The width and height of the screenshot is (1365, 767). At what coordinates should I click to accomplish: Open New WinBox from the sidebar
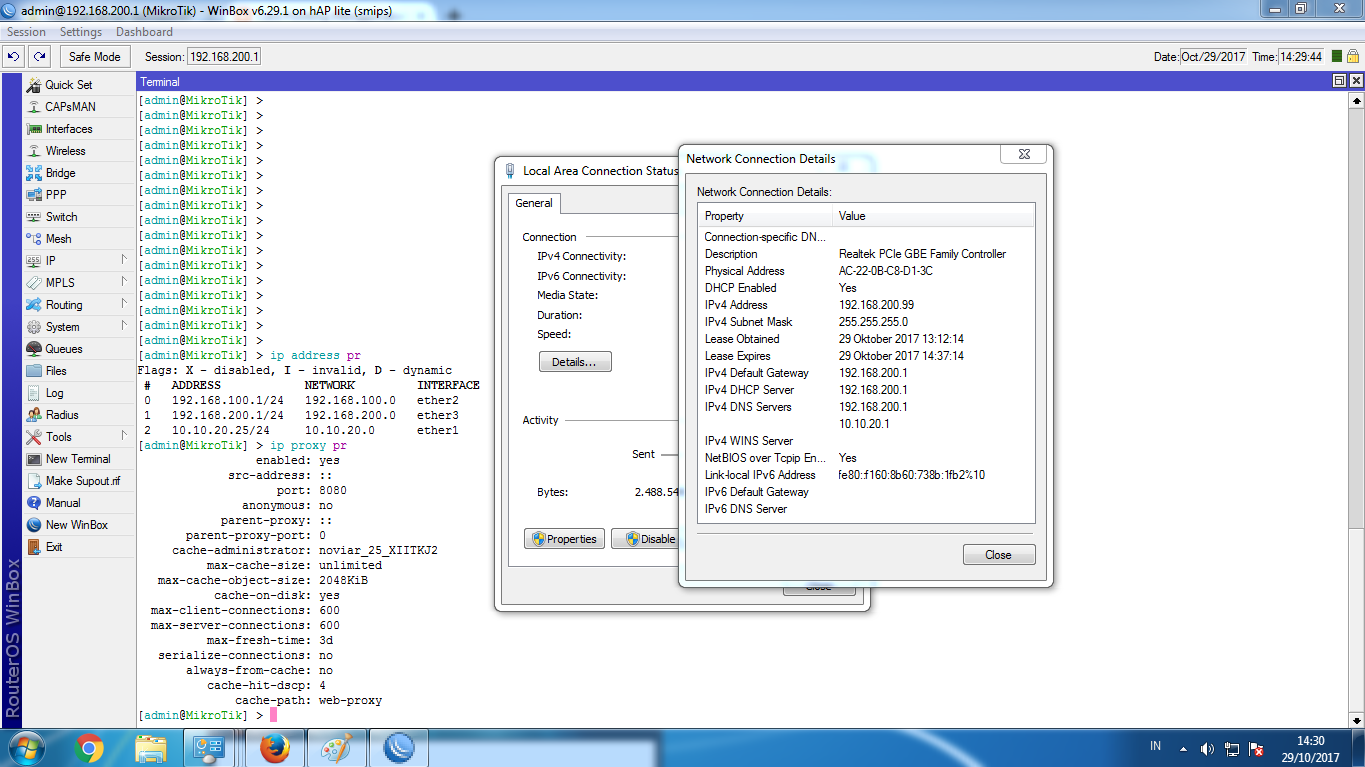(x=78, y=525)
